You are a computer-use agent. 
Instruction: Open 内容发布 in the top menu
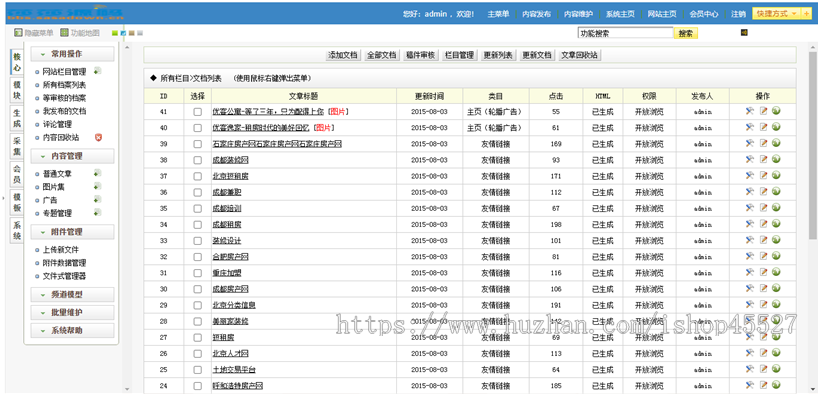[x=536, y=14]
